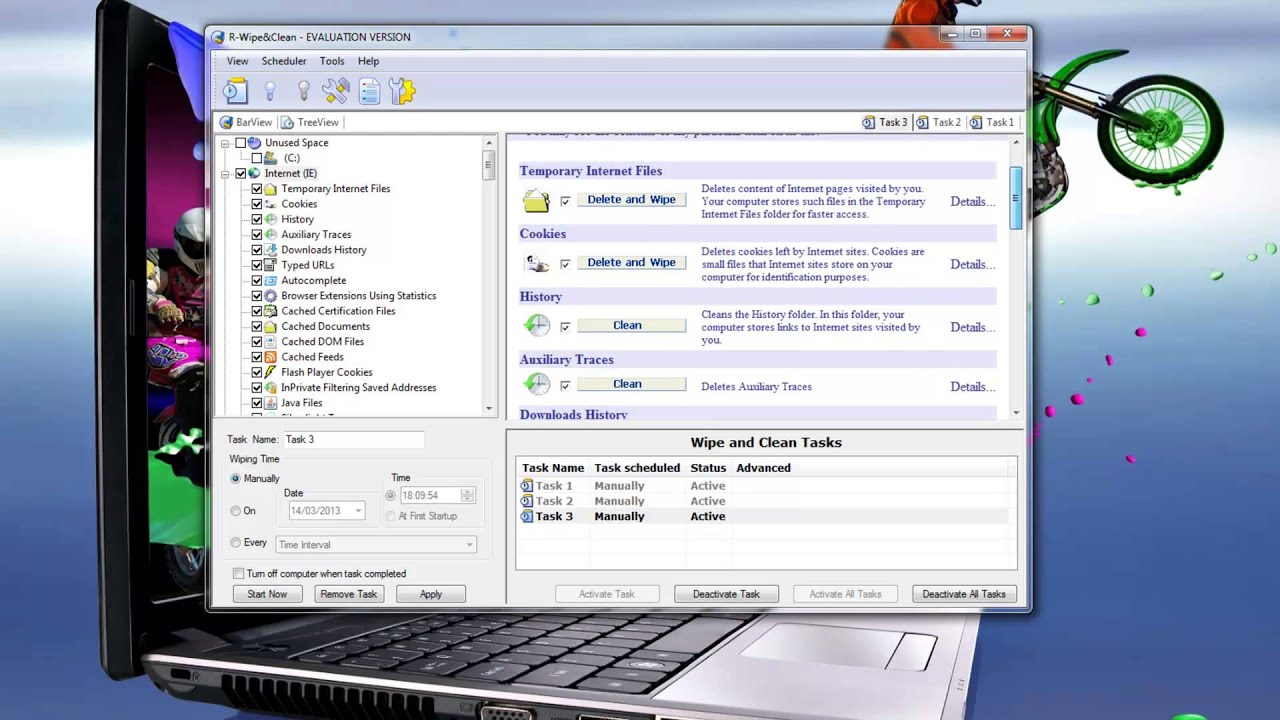The width and height of the screenshot is (1280, 720).
Task: Click the folder icon under Temporary Internet Files heading
Action: click(x=536, y=201)
